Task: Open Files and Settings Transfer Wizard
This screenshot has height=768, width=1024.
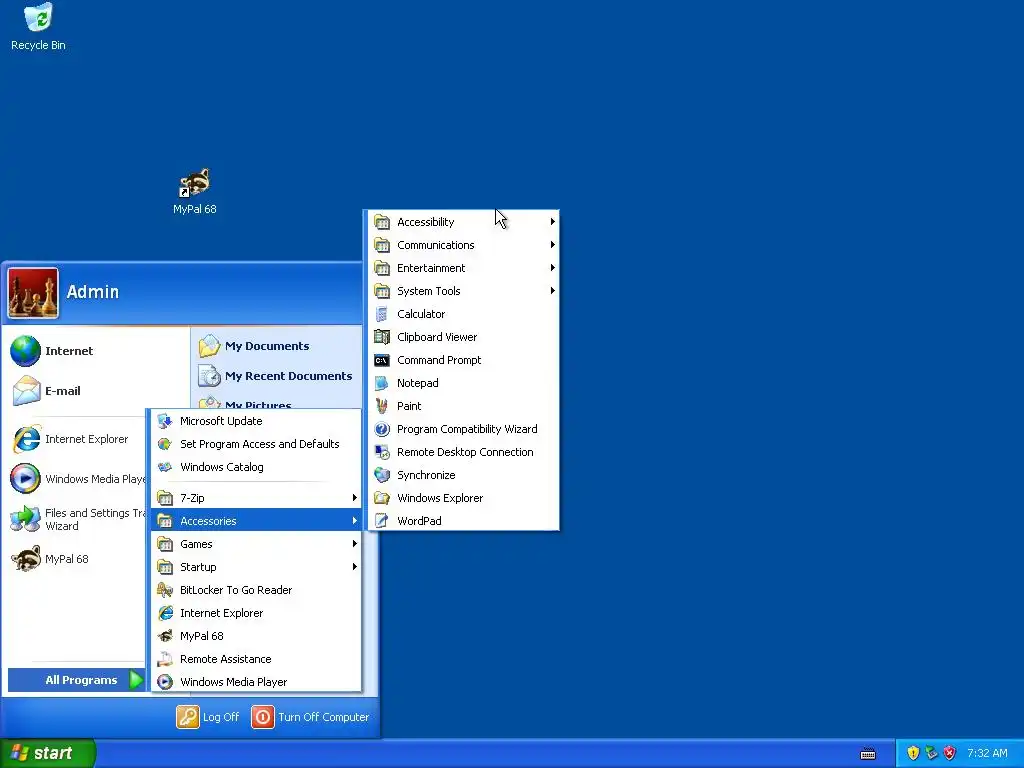Action: (x=76, y=519)
